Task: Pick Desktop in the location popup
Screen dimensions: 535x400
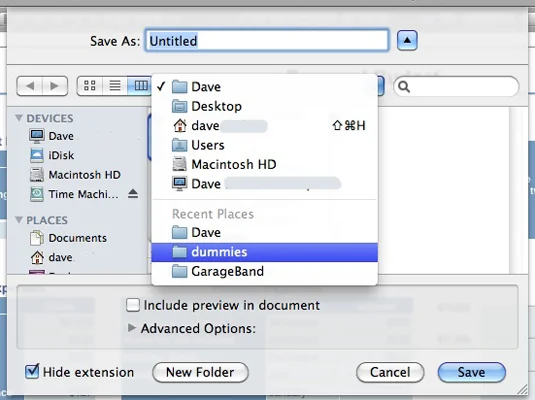Action: point(264,106)
